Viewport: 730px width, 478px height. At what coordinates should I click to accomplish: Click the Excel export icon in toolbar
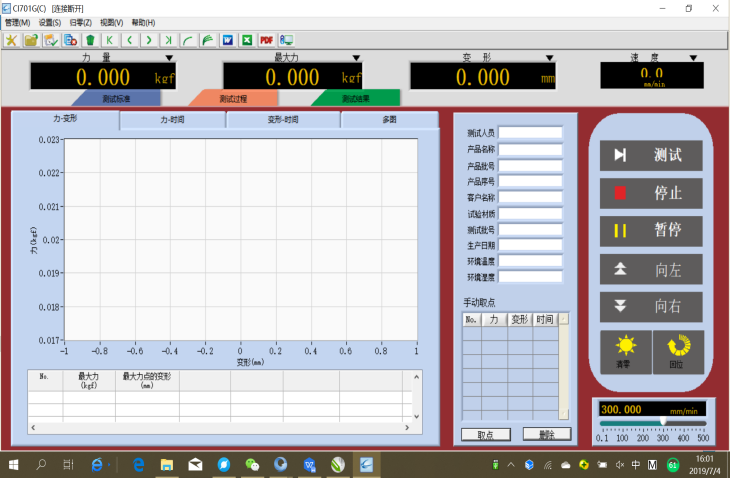click(246, 40)
